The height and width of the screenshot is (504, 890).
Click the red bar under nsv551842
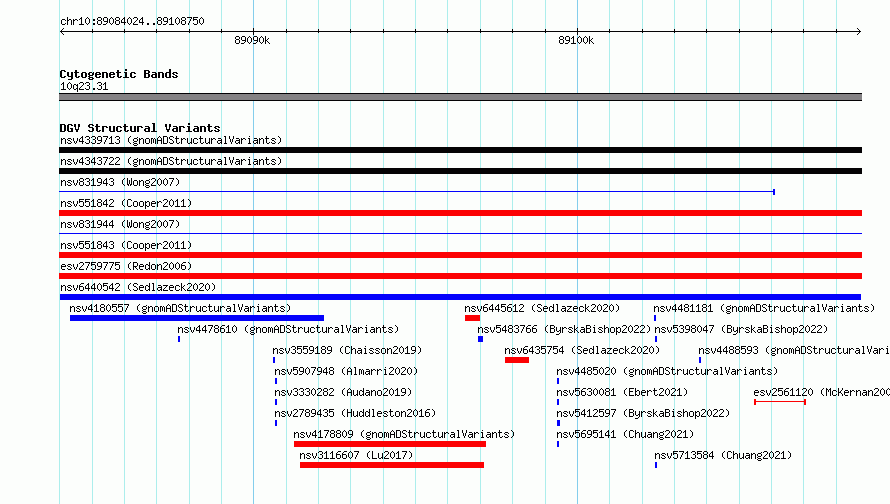click(460, 213)
